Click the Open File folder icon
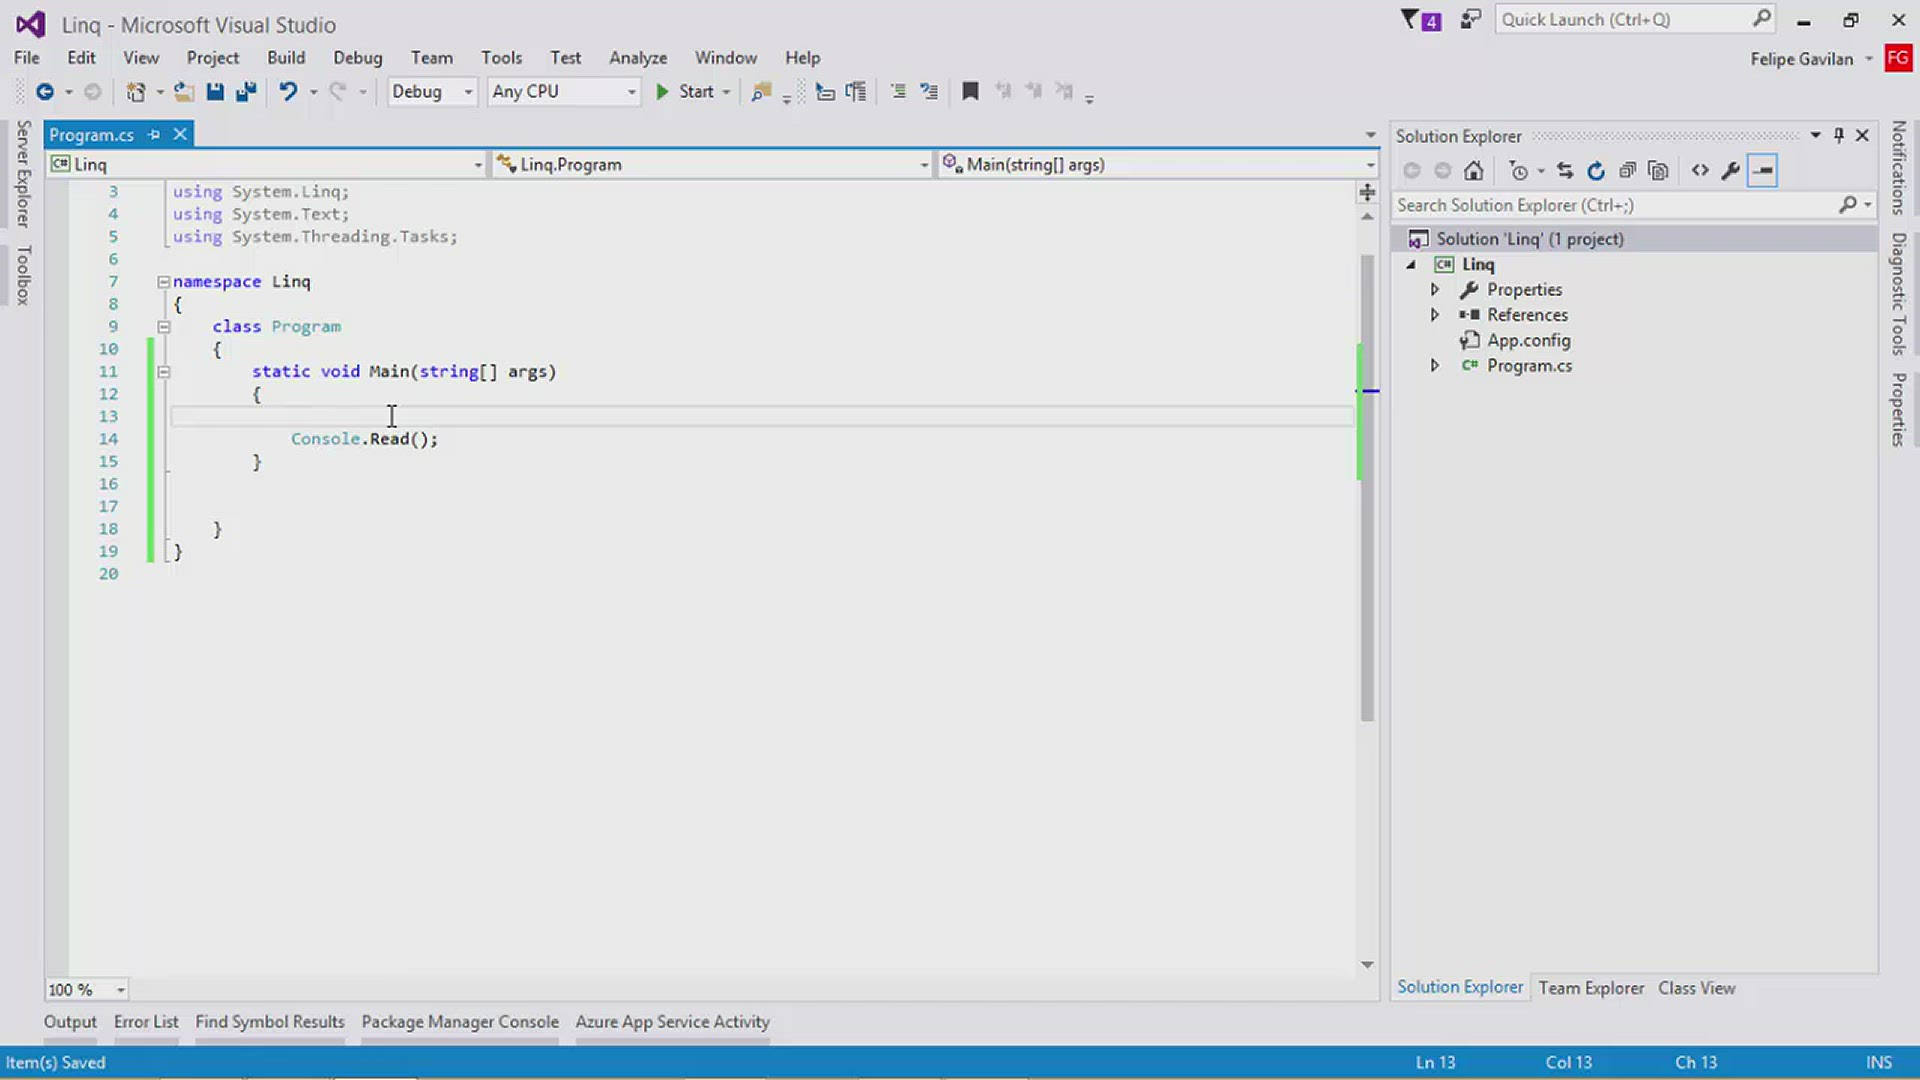1920x1080 pixels. pyautogui.click(x=183, y=92)
